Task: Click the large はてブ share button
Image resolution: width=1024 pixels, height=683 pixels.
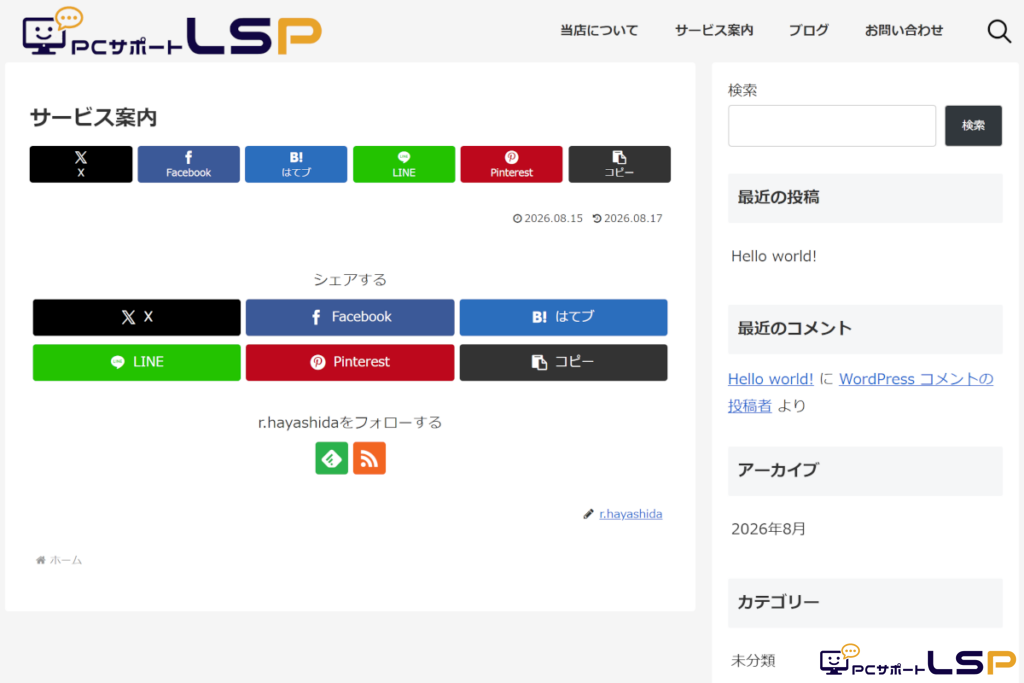Action: pos(564,317)
